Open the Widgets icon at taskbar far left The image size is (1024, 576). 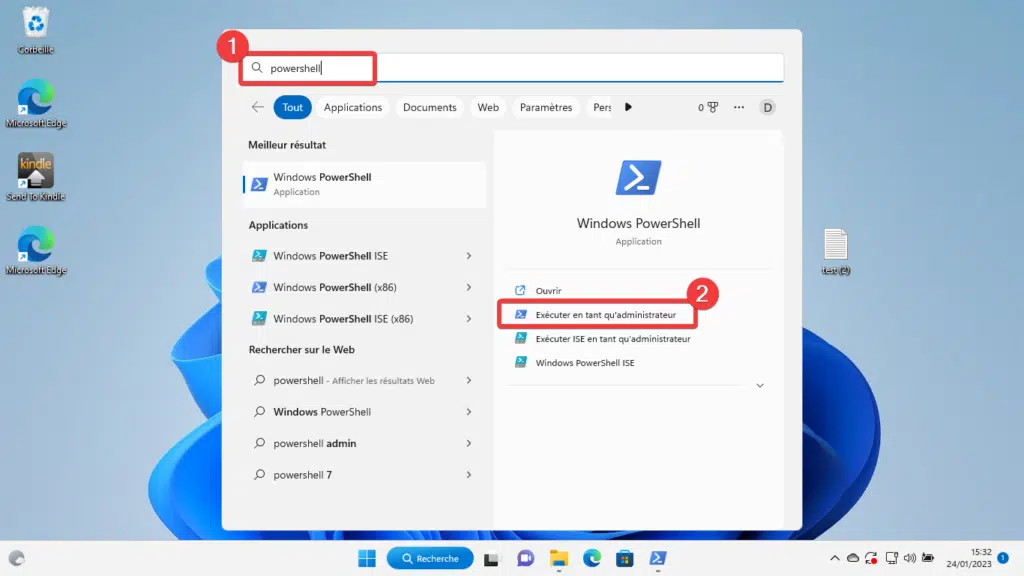[16, 558]
